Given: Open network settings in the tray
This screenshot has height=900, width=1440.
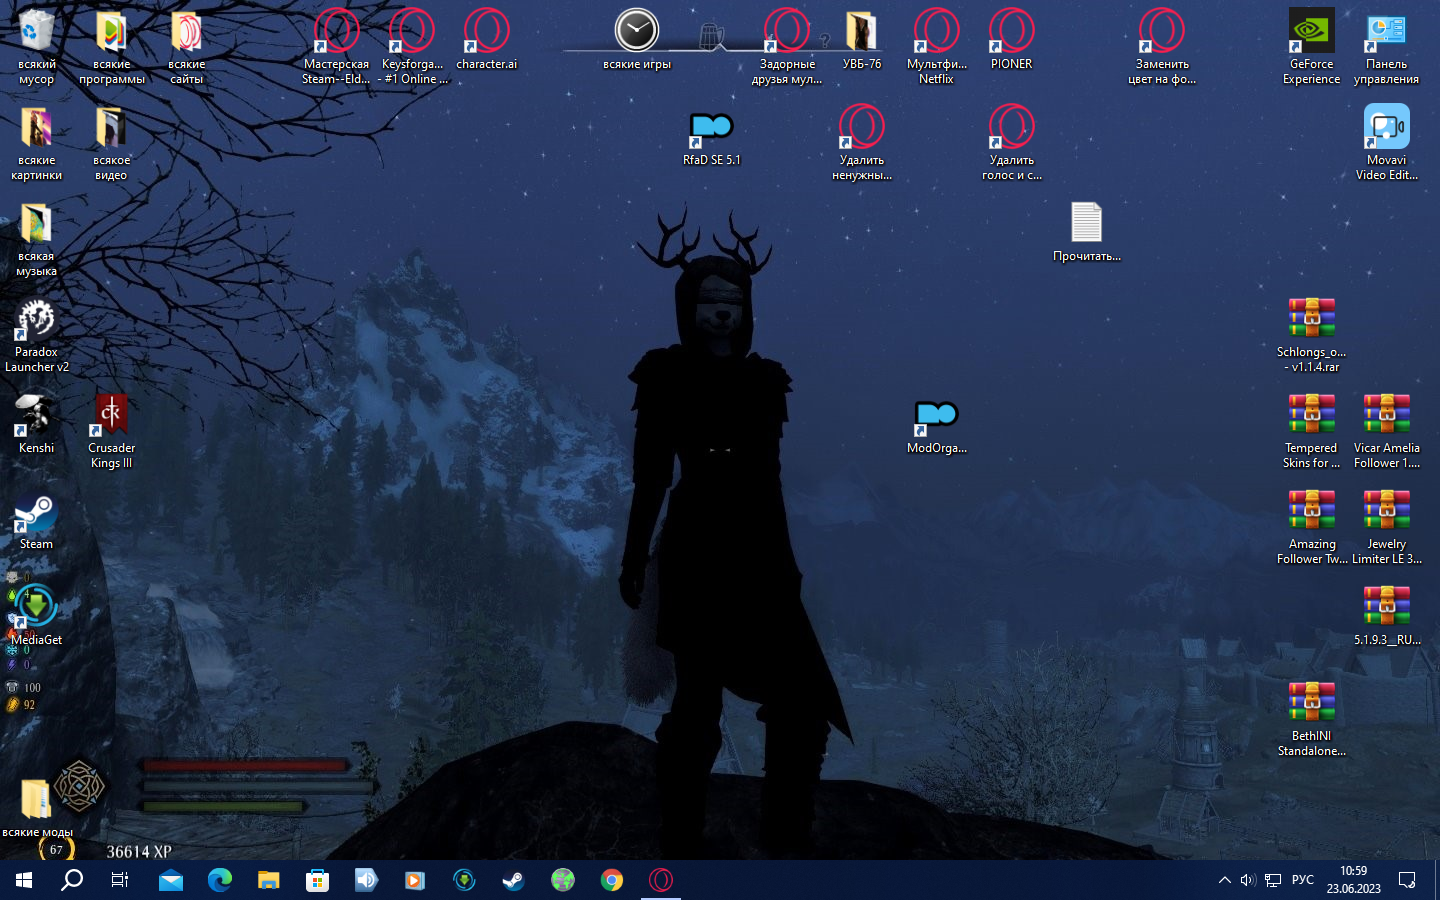Looking at the screenshot, I should [1273, 880].
